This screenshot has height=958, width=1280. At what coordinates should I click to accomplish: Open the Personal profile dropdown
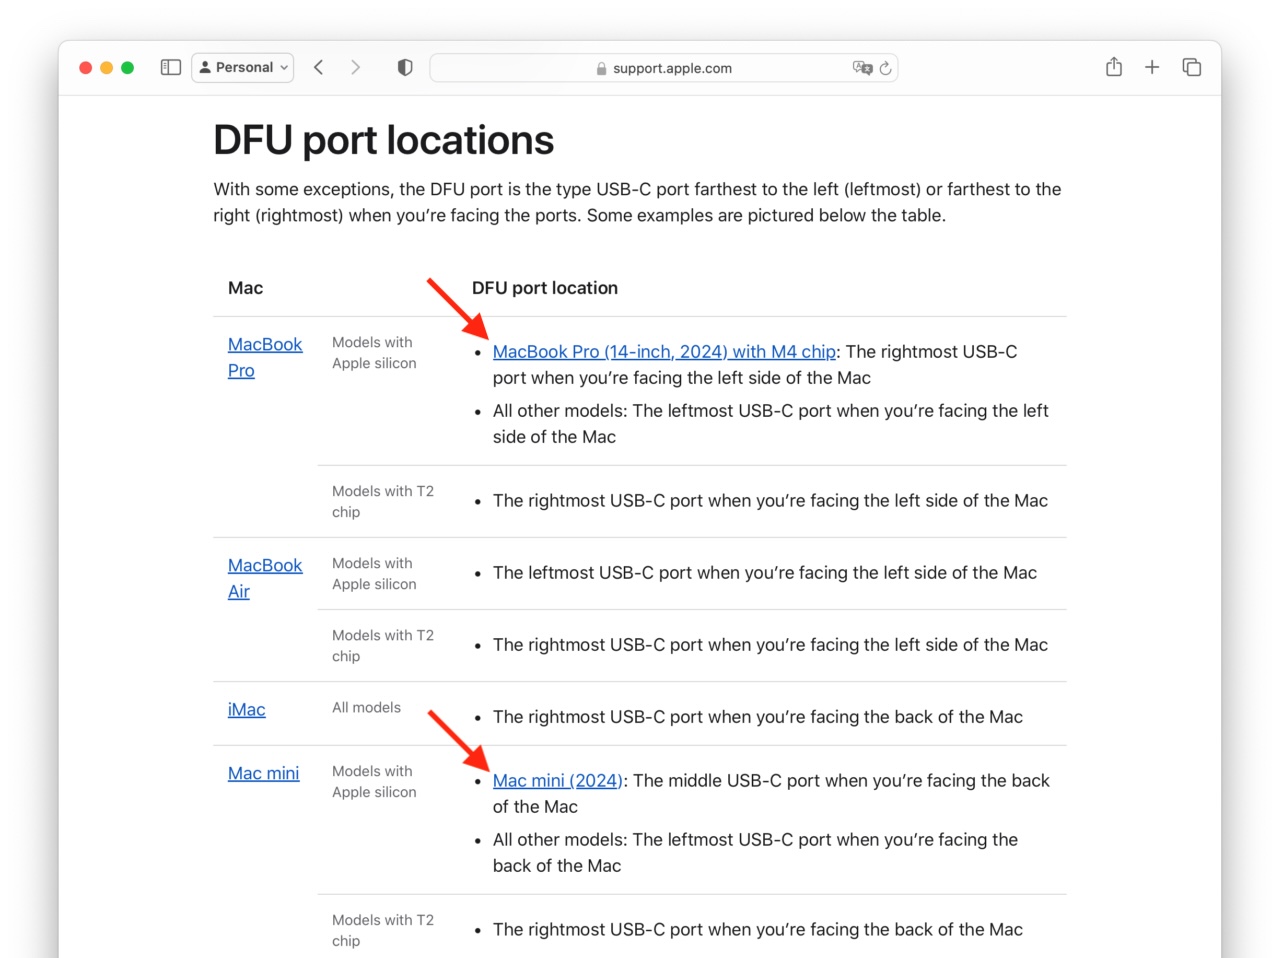click(243, 67)
